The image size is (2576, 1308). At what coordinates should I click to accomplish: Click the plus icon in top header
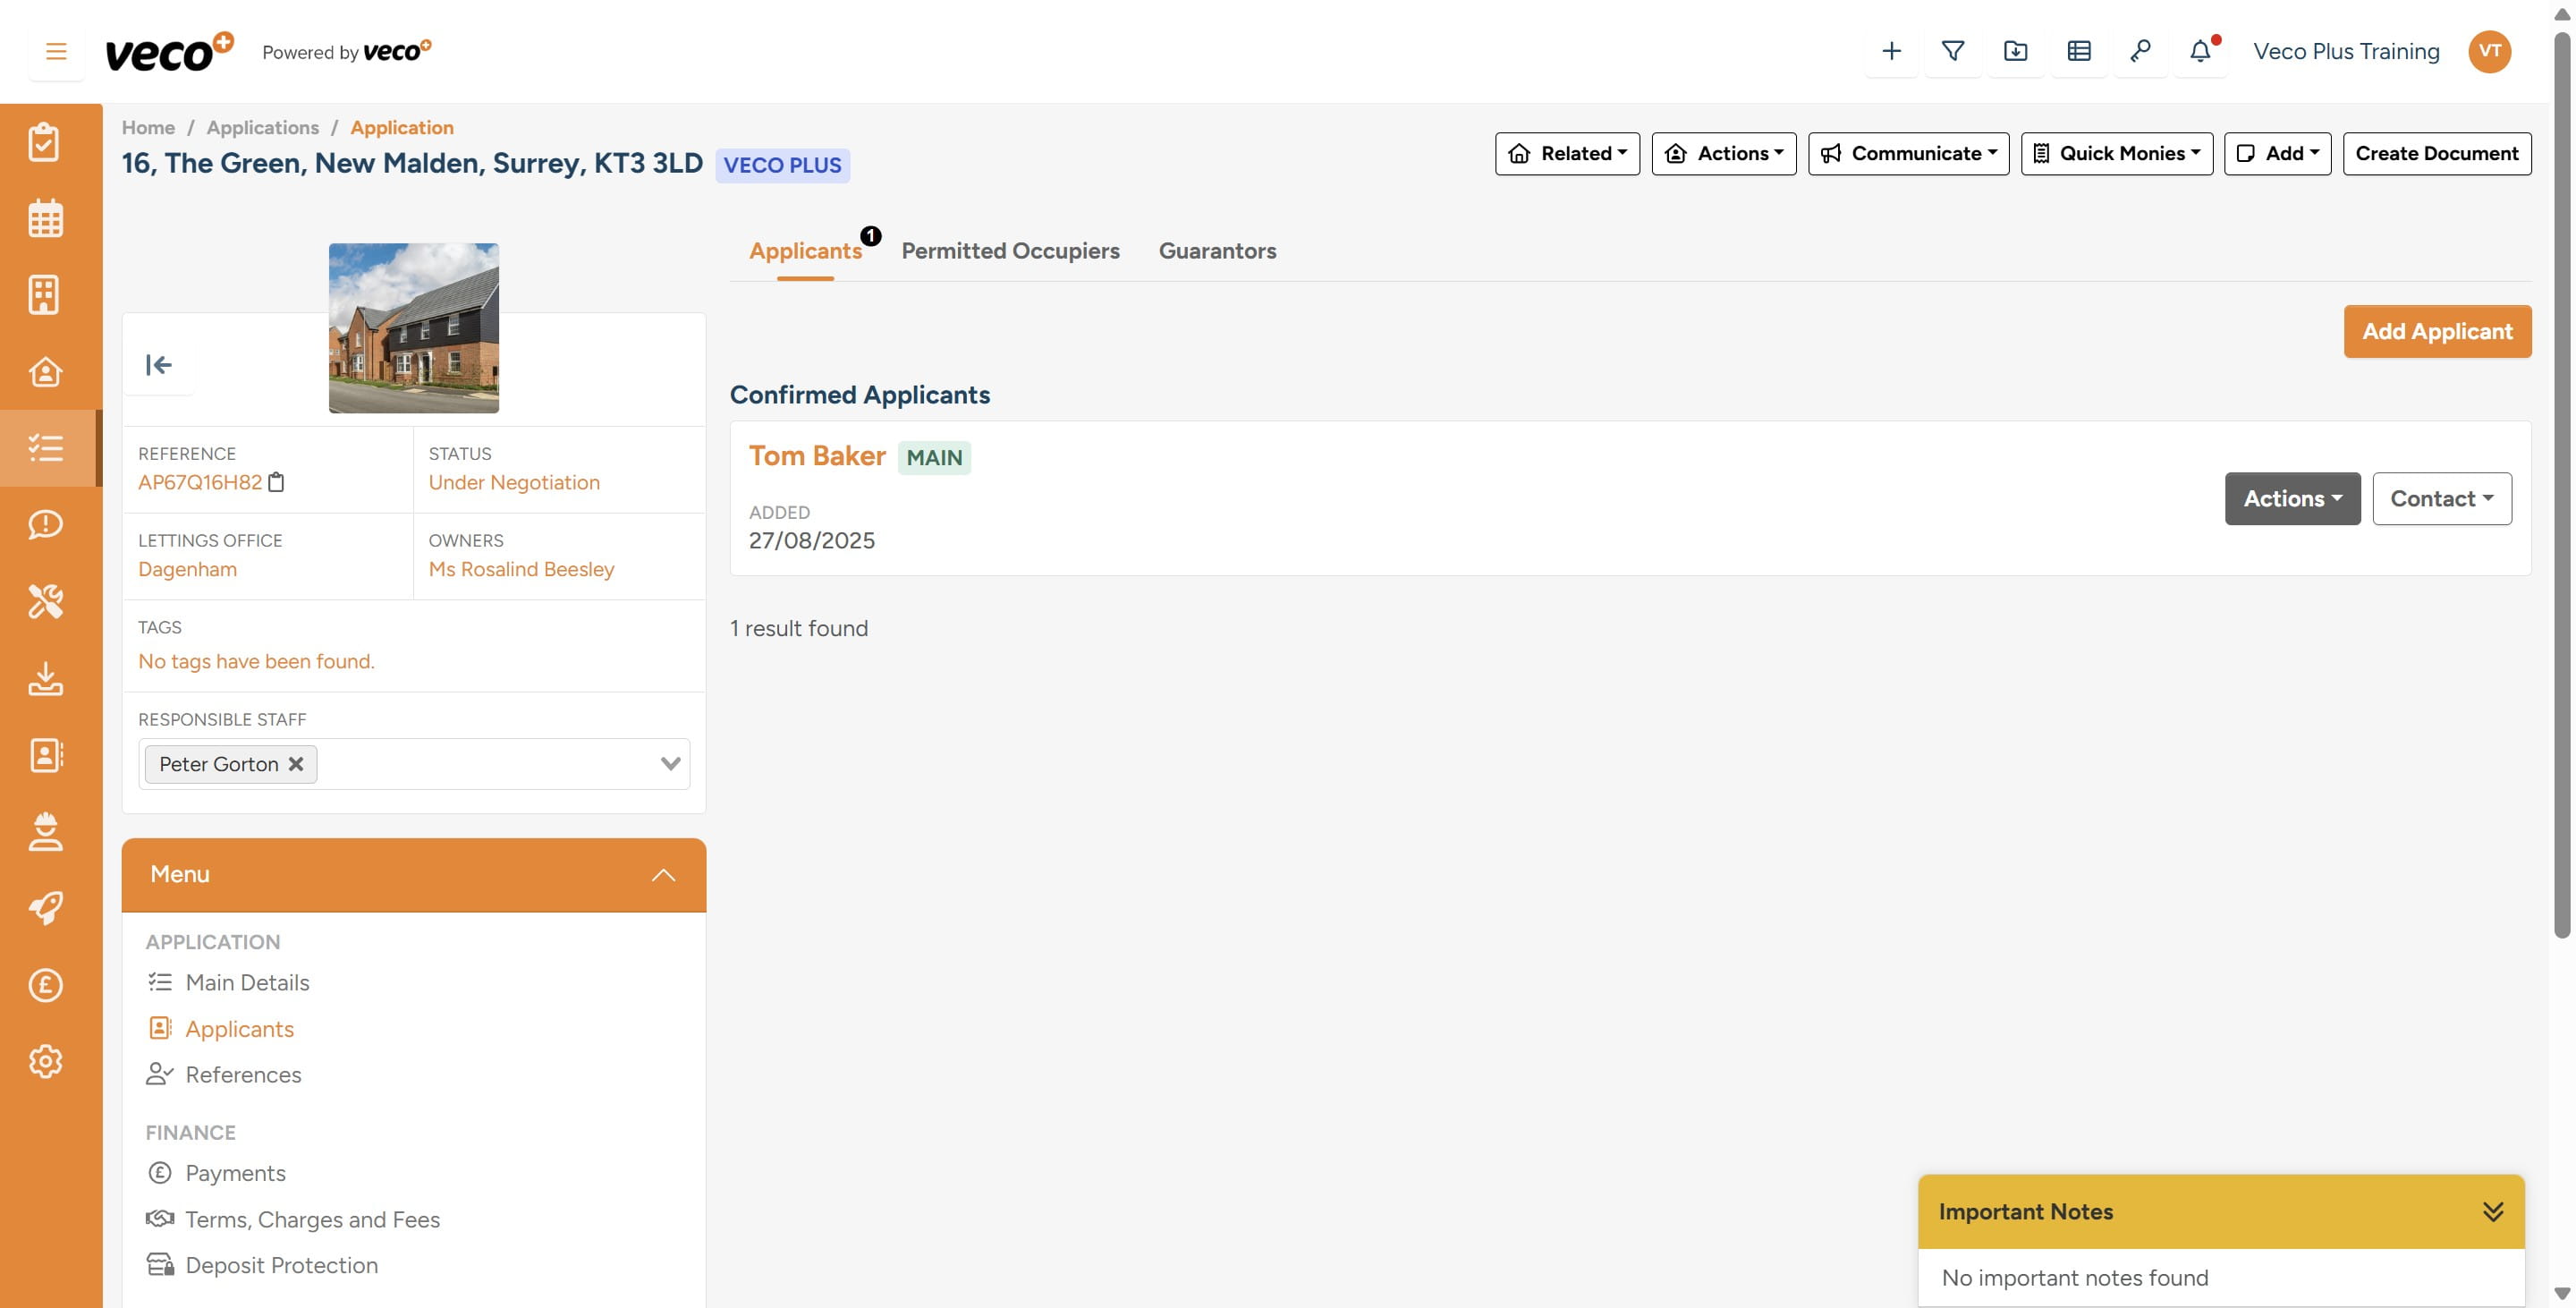coord(1890,51)
